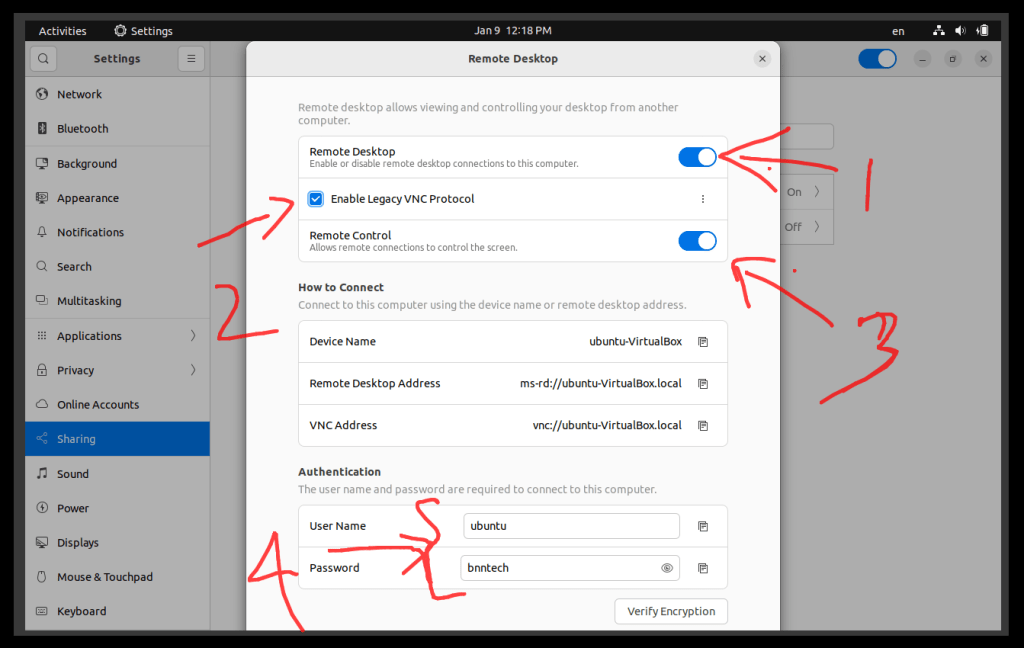Copy the VNC Address

click(703, 426)
